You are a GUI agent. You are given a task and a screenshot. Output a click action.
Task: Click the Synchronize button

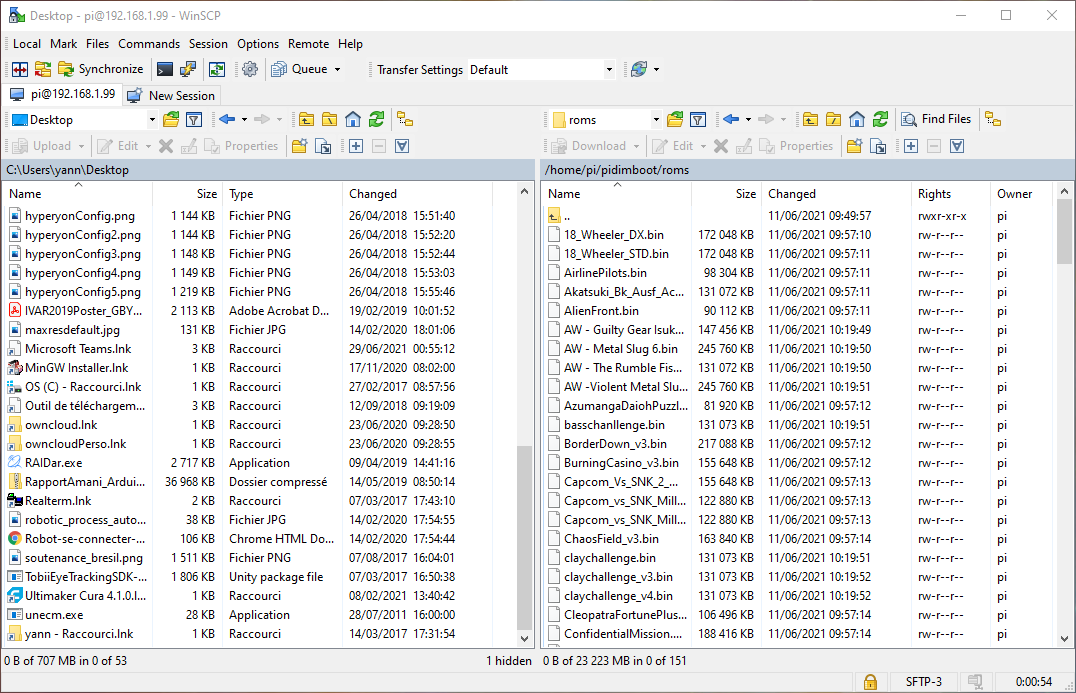pos(101,69)
